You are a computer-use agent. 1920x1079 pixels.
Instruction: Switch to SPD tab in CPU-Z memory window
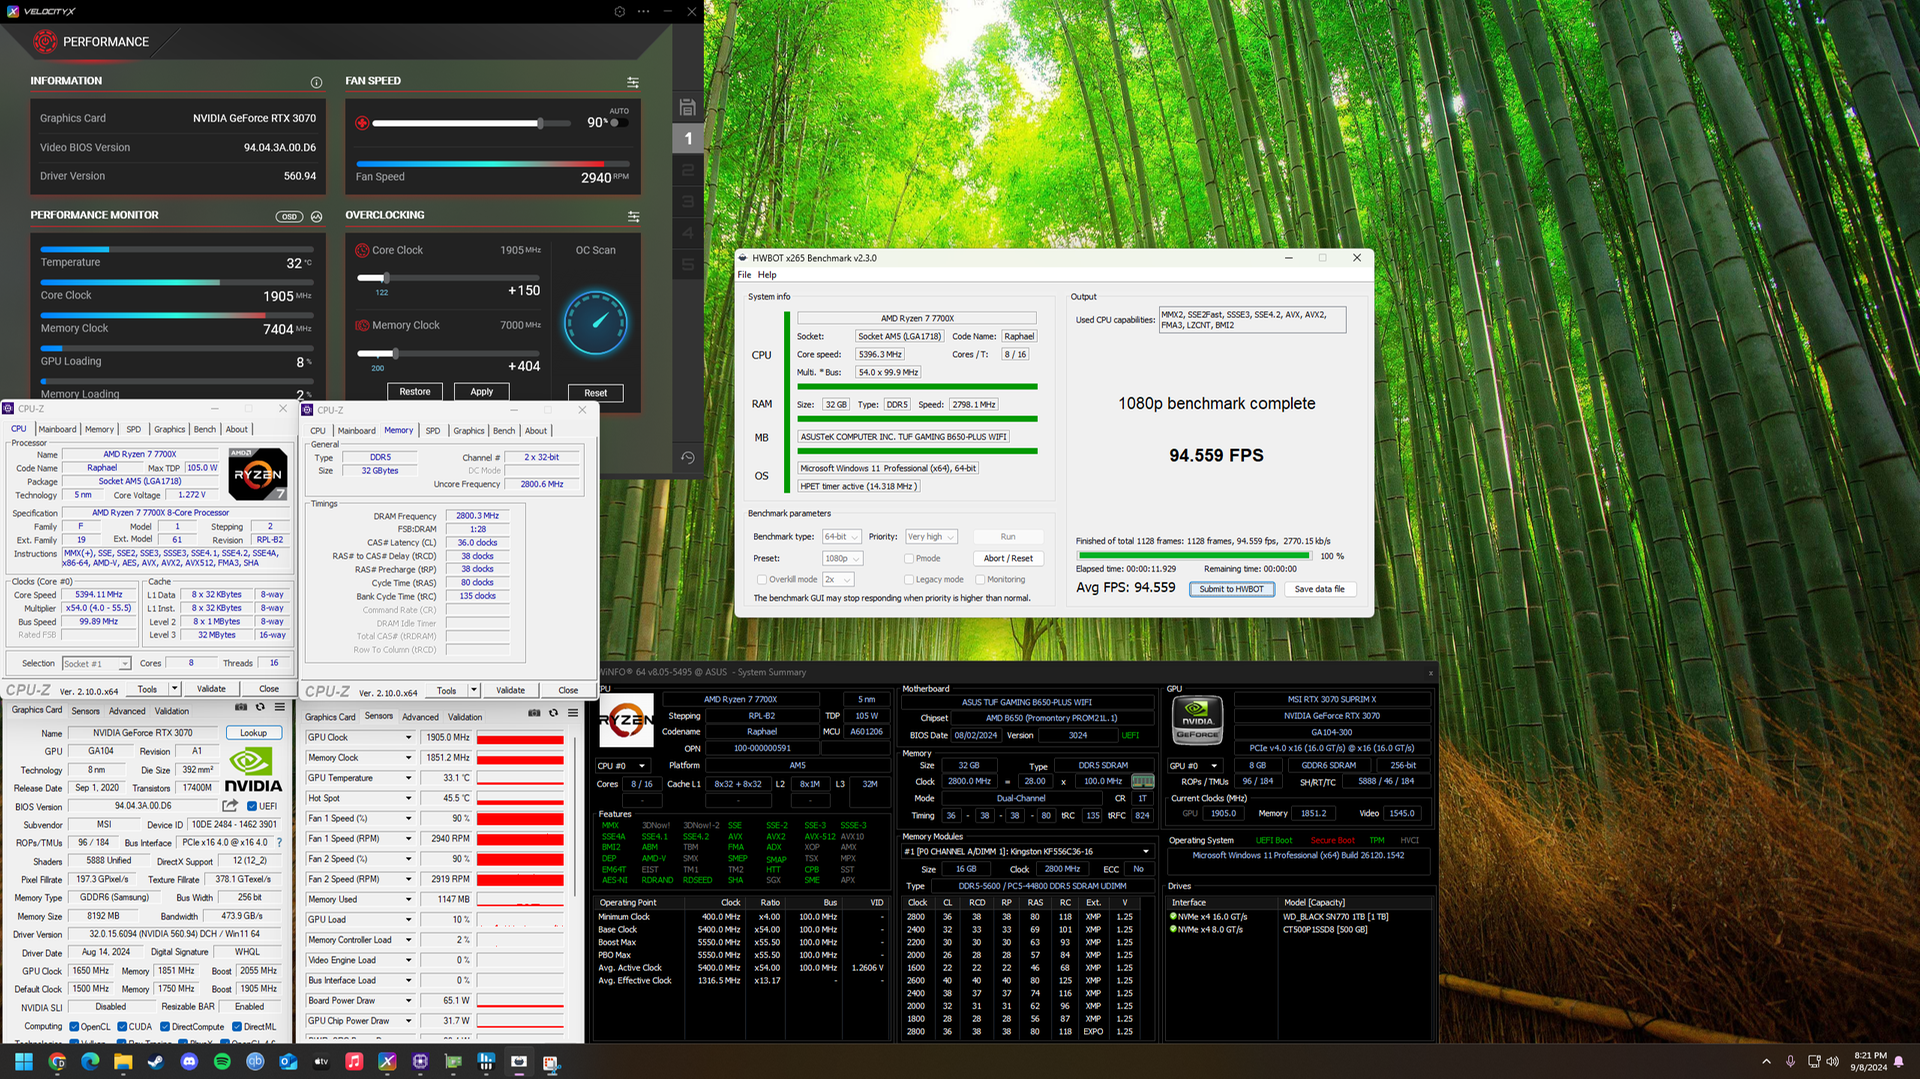(433, 431)
